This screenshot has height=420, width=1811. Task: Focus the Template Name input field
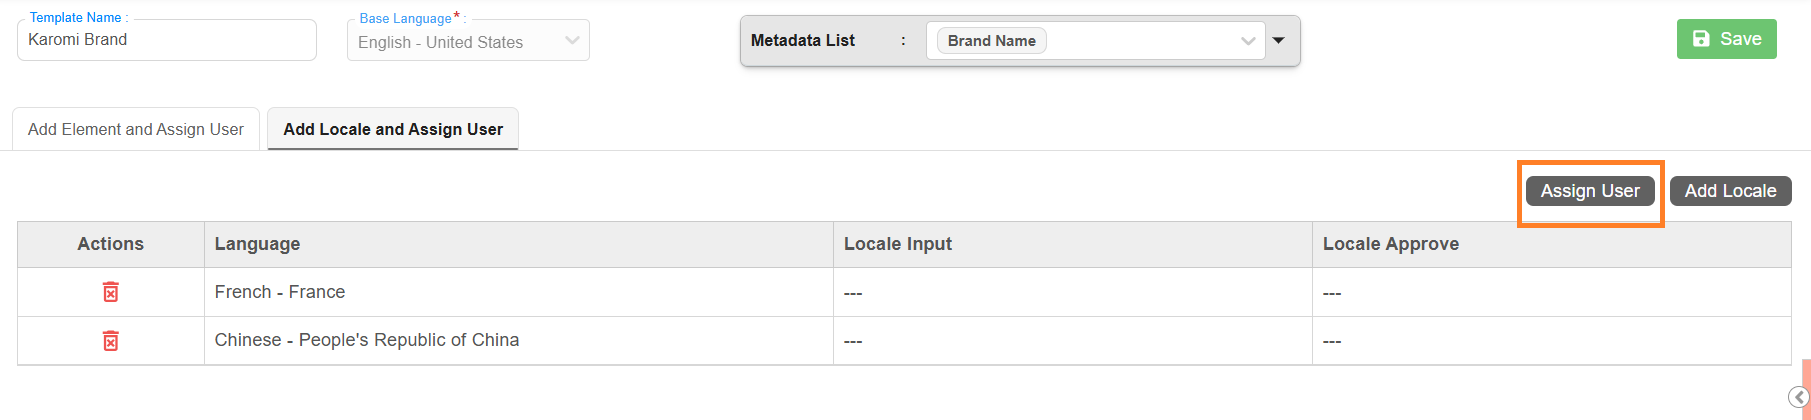coord(167,40)
